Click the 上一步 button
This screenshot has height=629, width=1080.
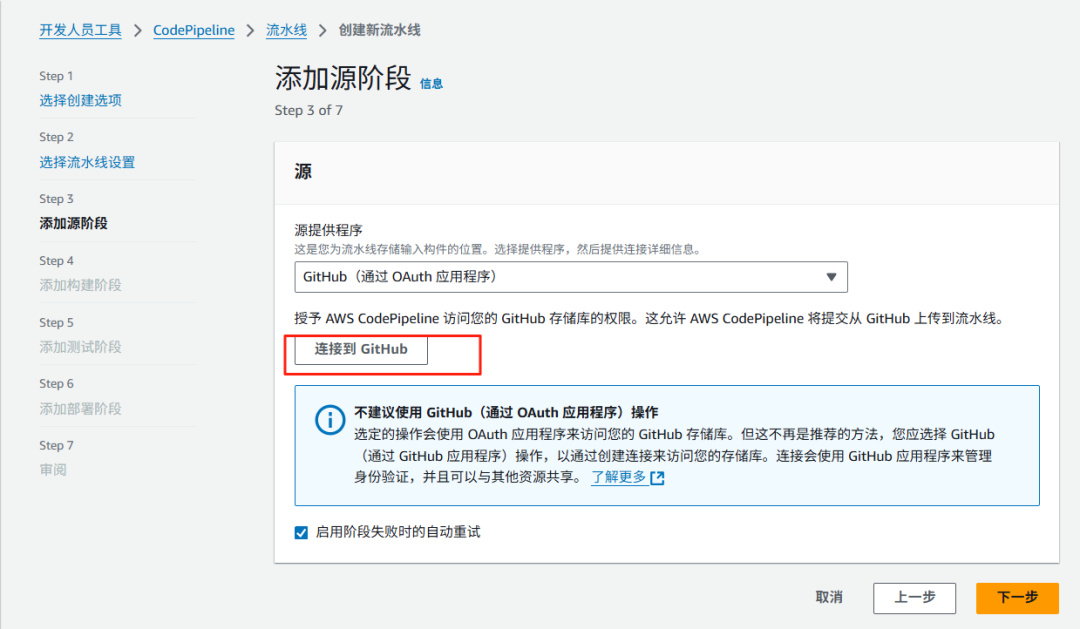(915, 598)
